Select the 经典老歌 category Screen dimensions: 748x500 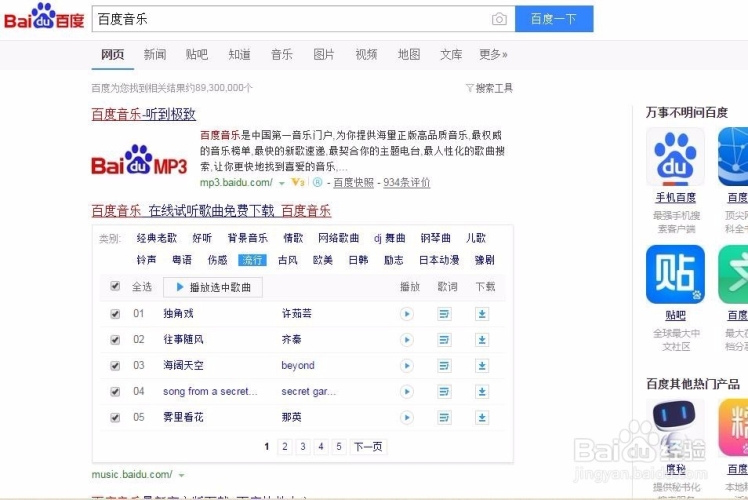click(156, 238)
